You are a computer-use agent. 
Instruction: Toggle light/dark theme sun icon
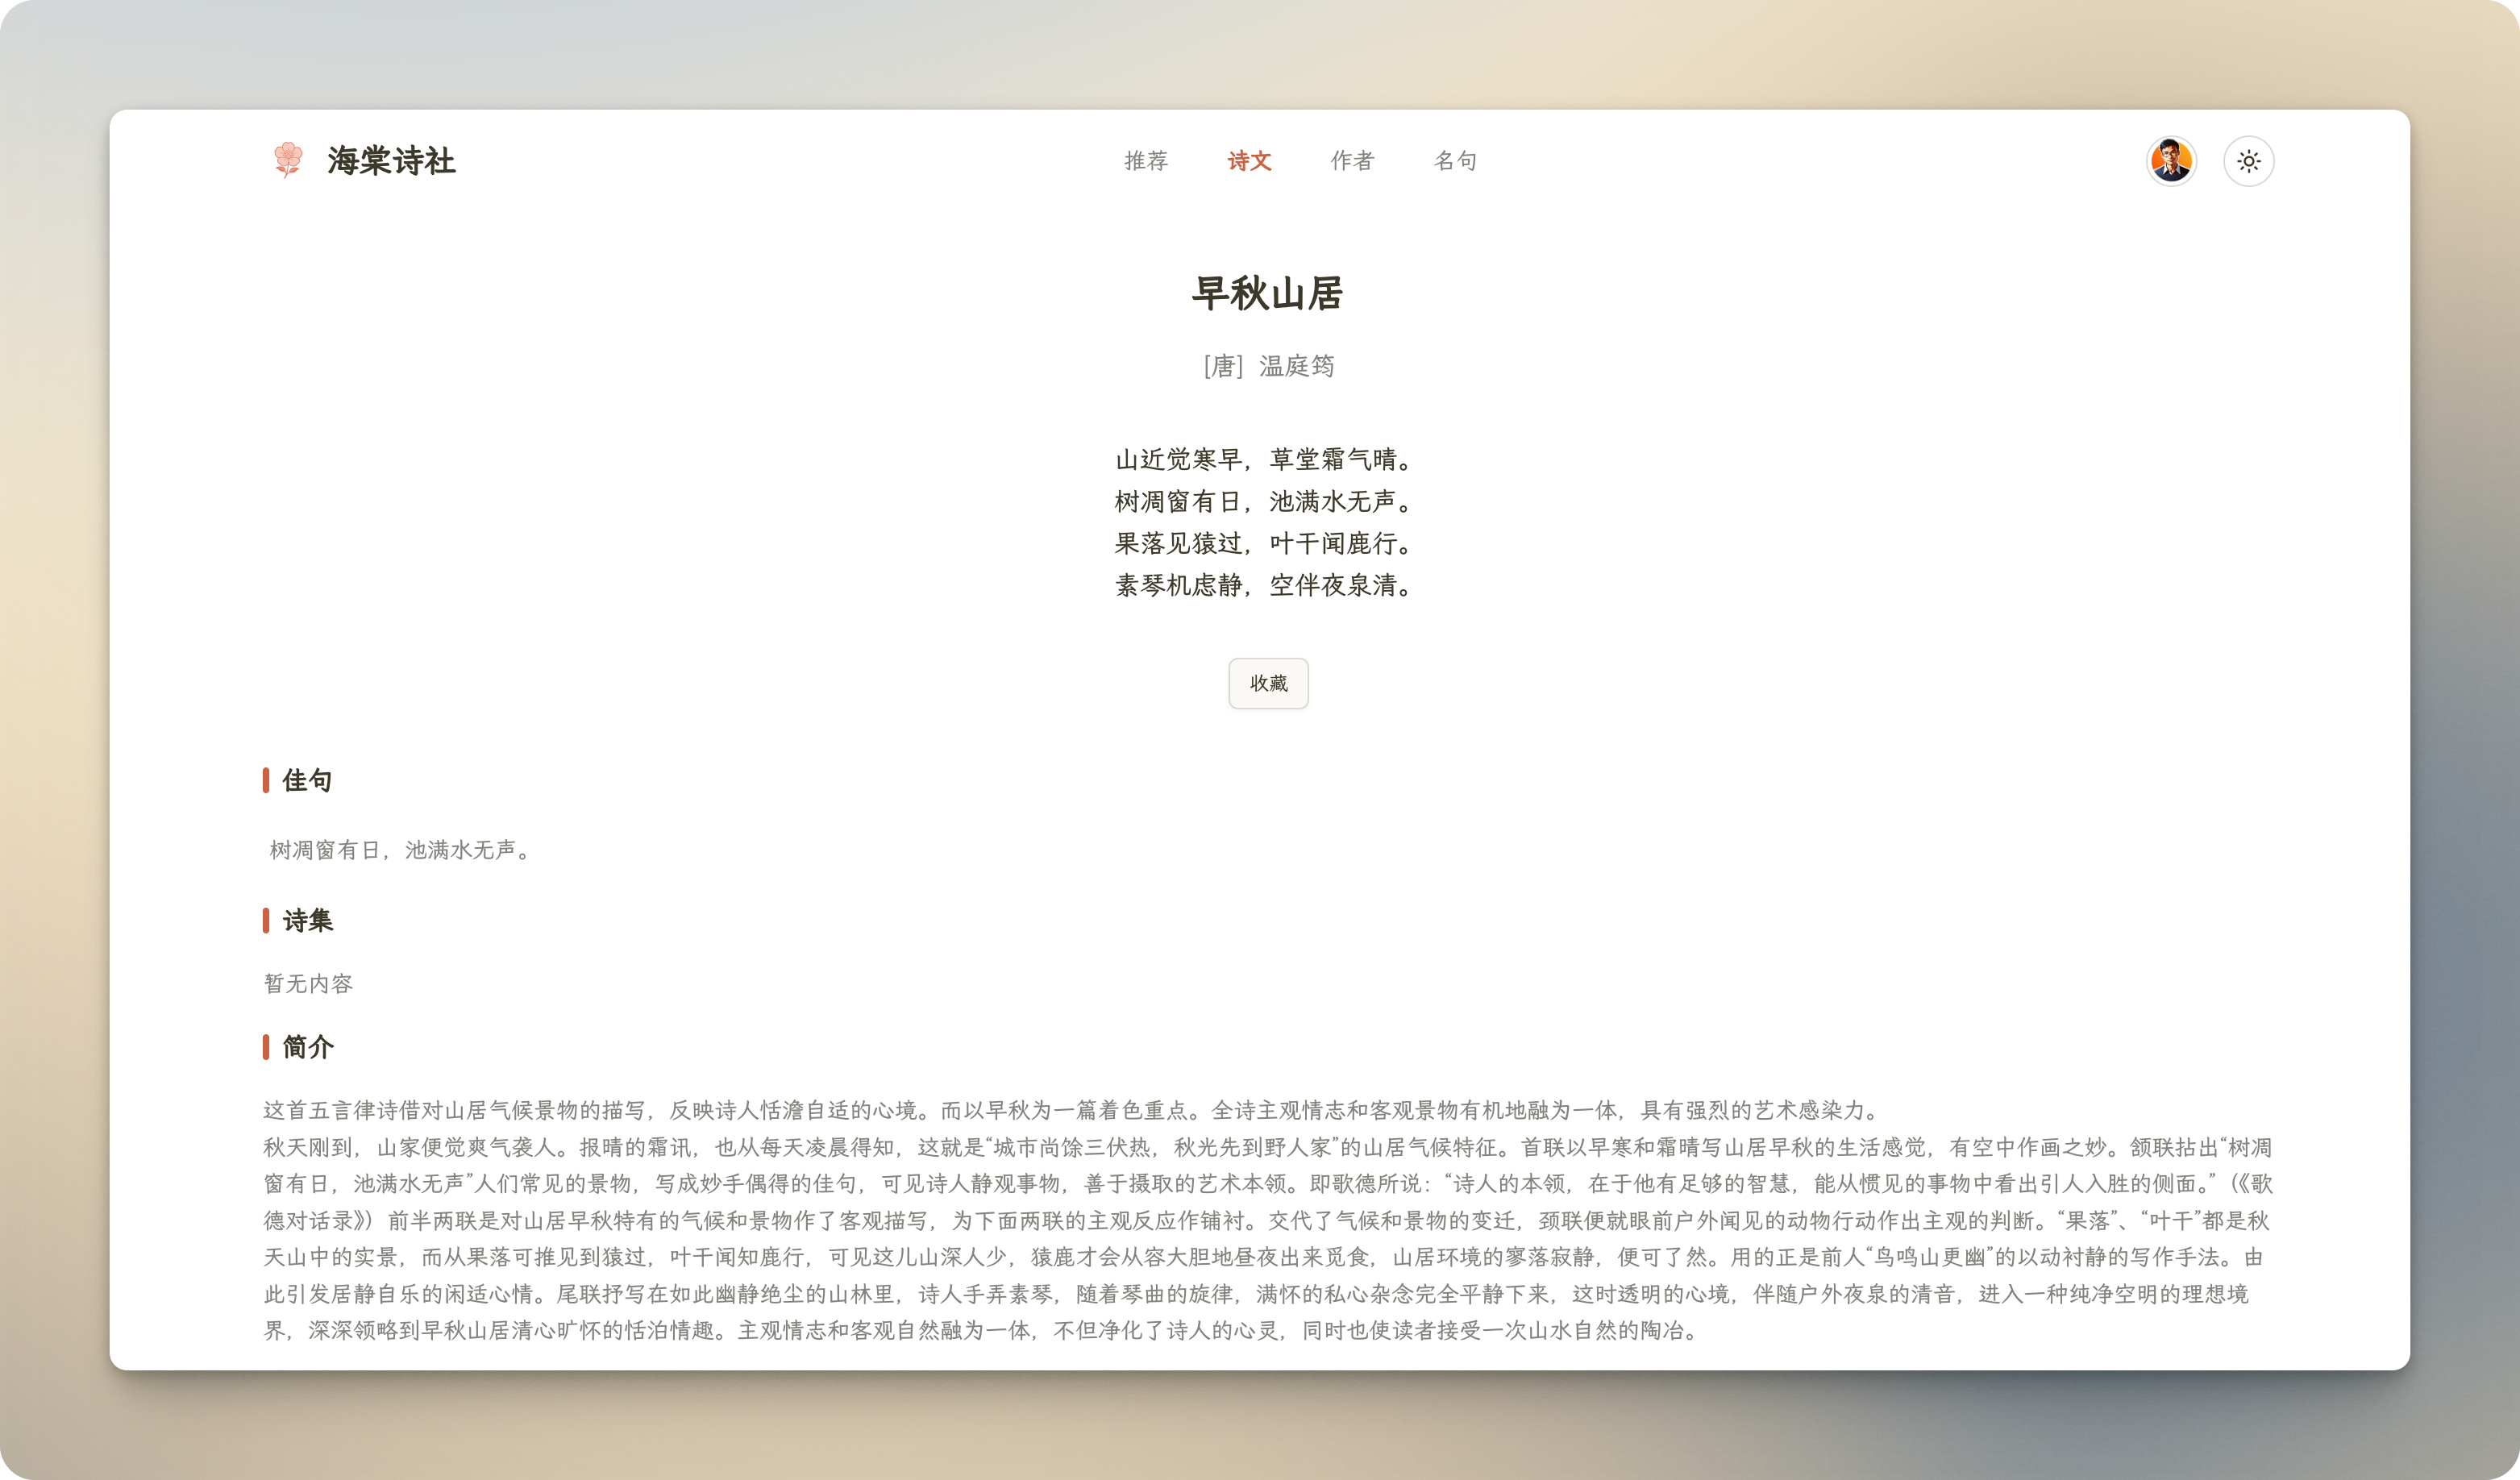pyautogui.click(x=2248, y=161)
